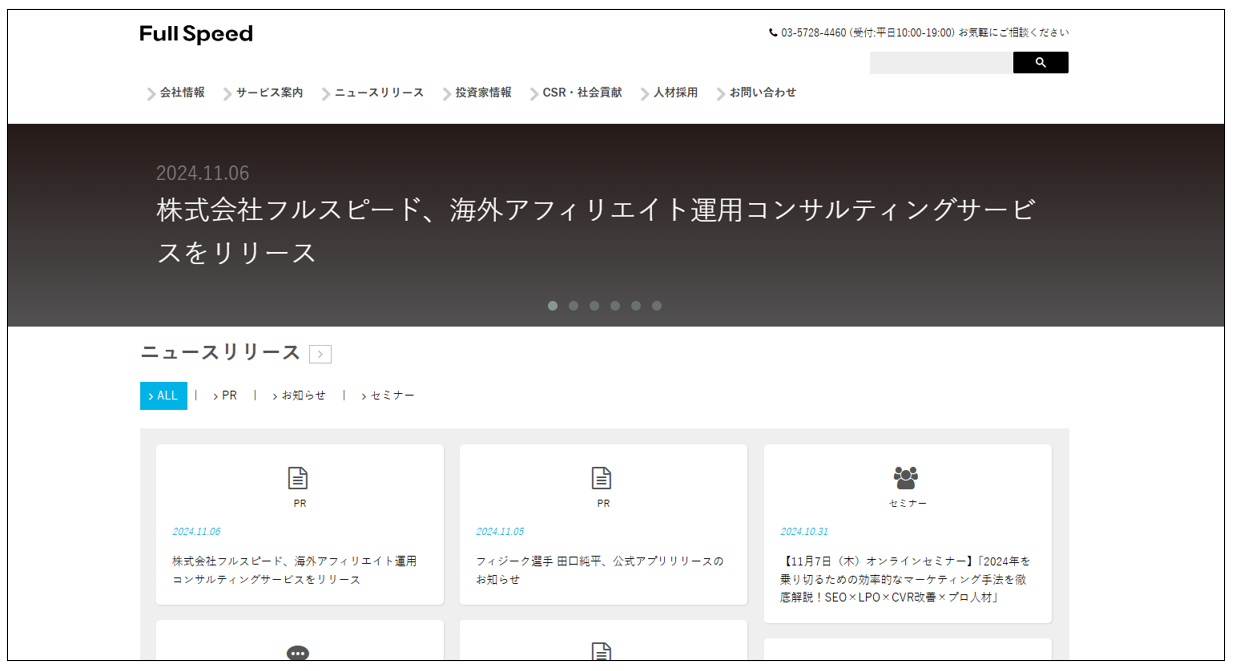
Task: Select the third carousel dot
Action: coord(594,306)
